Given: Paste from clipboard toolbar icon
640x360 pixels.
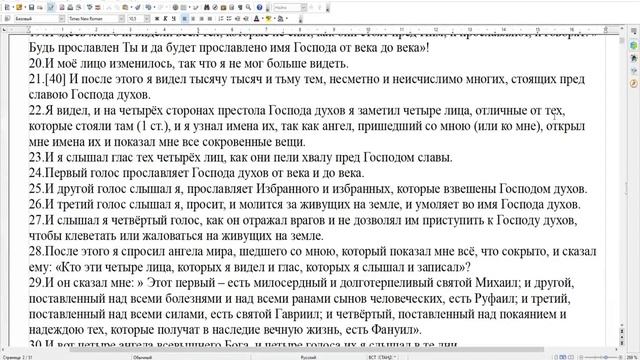Looking at the screenshot, I should point(125,7).
